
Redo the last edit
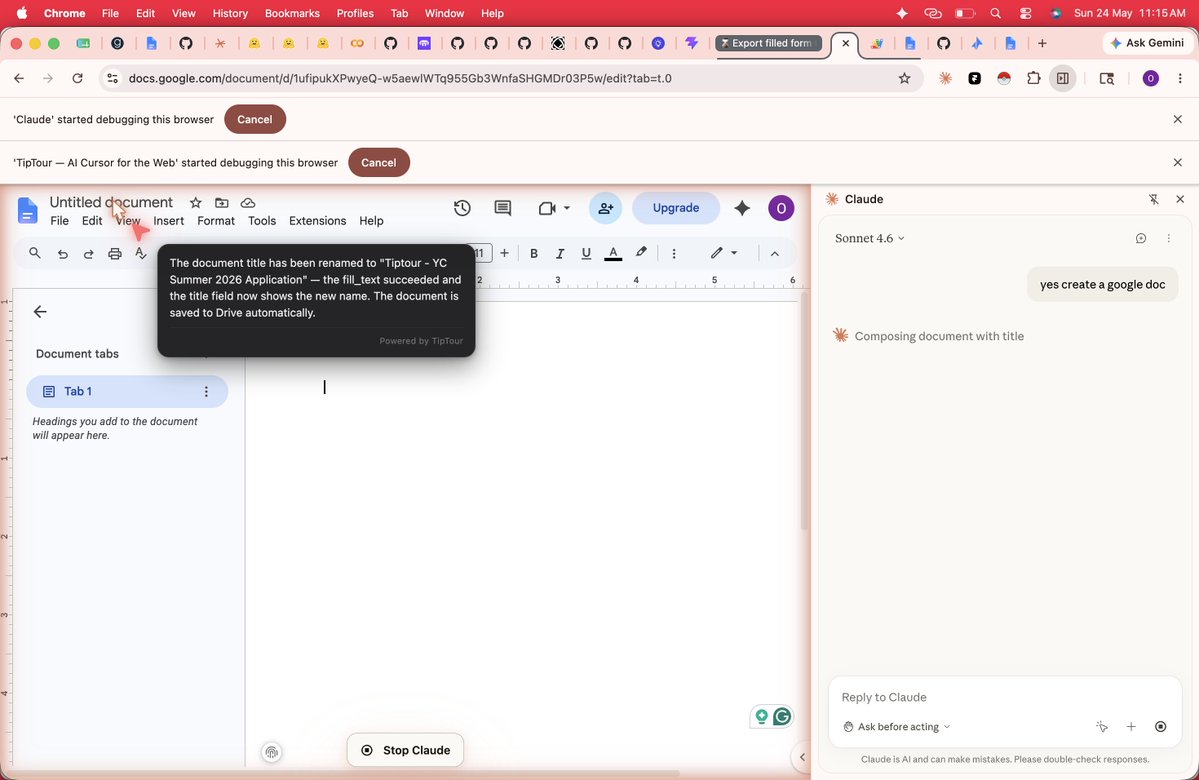89,254
